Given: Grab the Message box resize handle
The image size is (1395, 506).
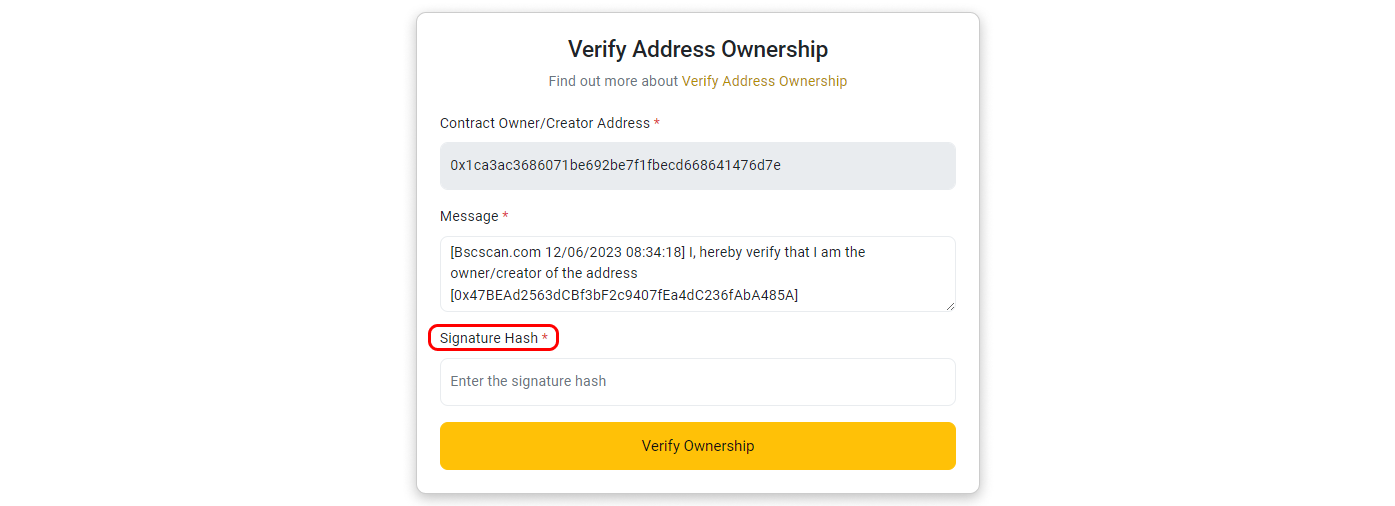Looking at the screenshot, I should tap(949, 305).
